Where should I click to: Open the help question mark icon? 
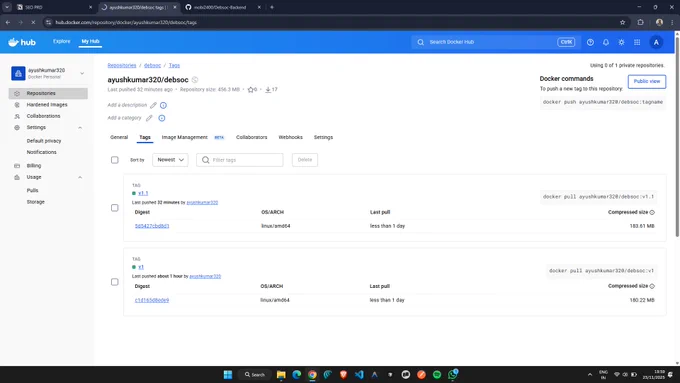(590, 42)
